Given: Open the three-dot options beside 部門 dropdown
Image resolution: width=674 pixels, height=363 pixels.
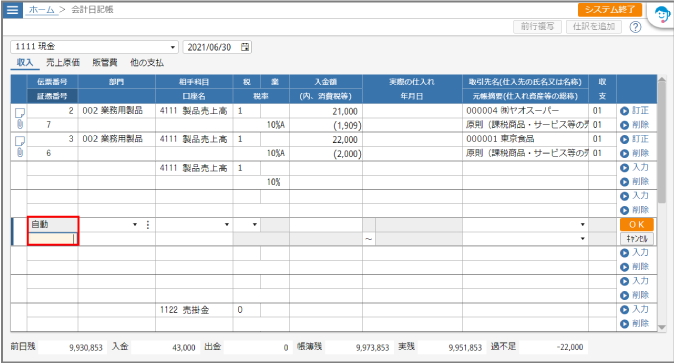Looking at the screenshot, I should (148, 225).
